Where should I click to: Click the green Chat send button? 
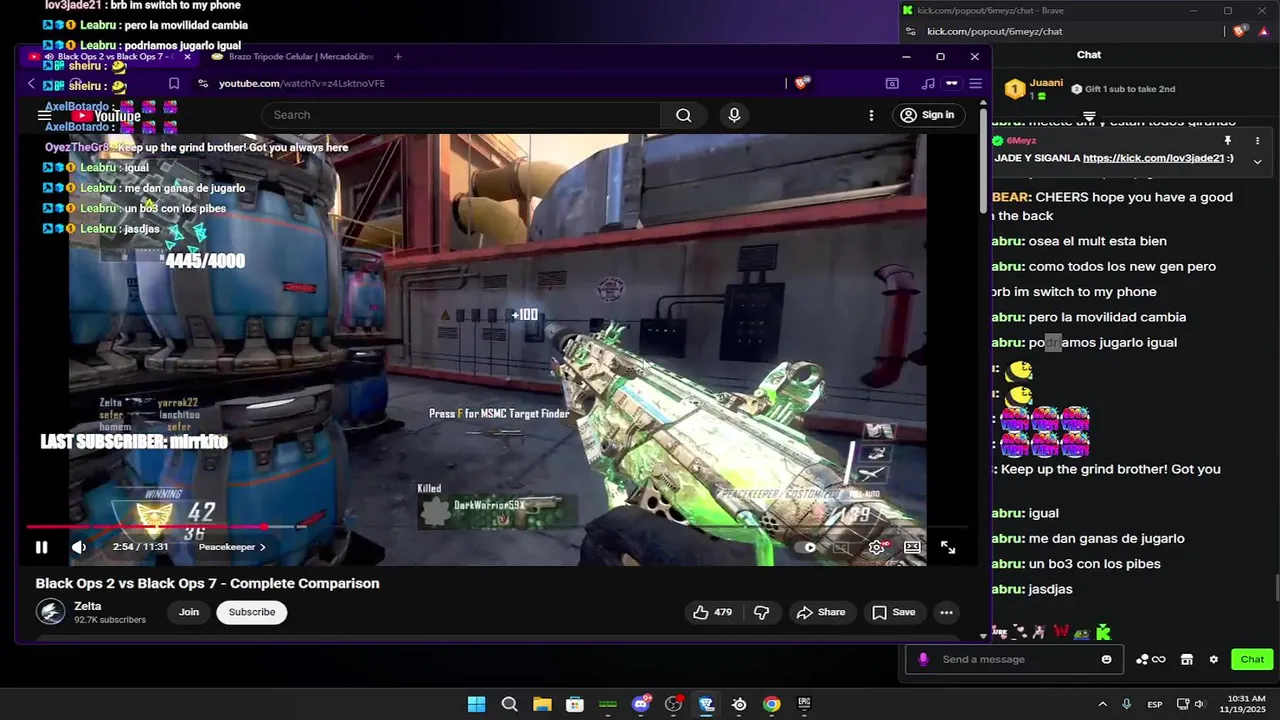click(1252, 659)
